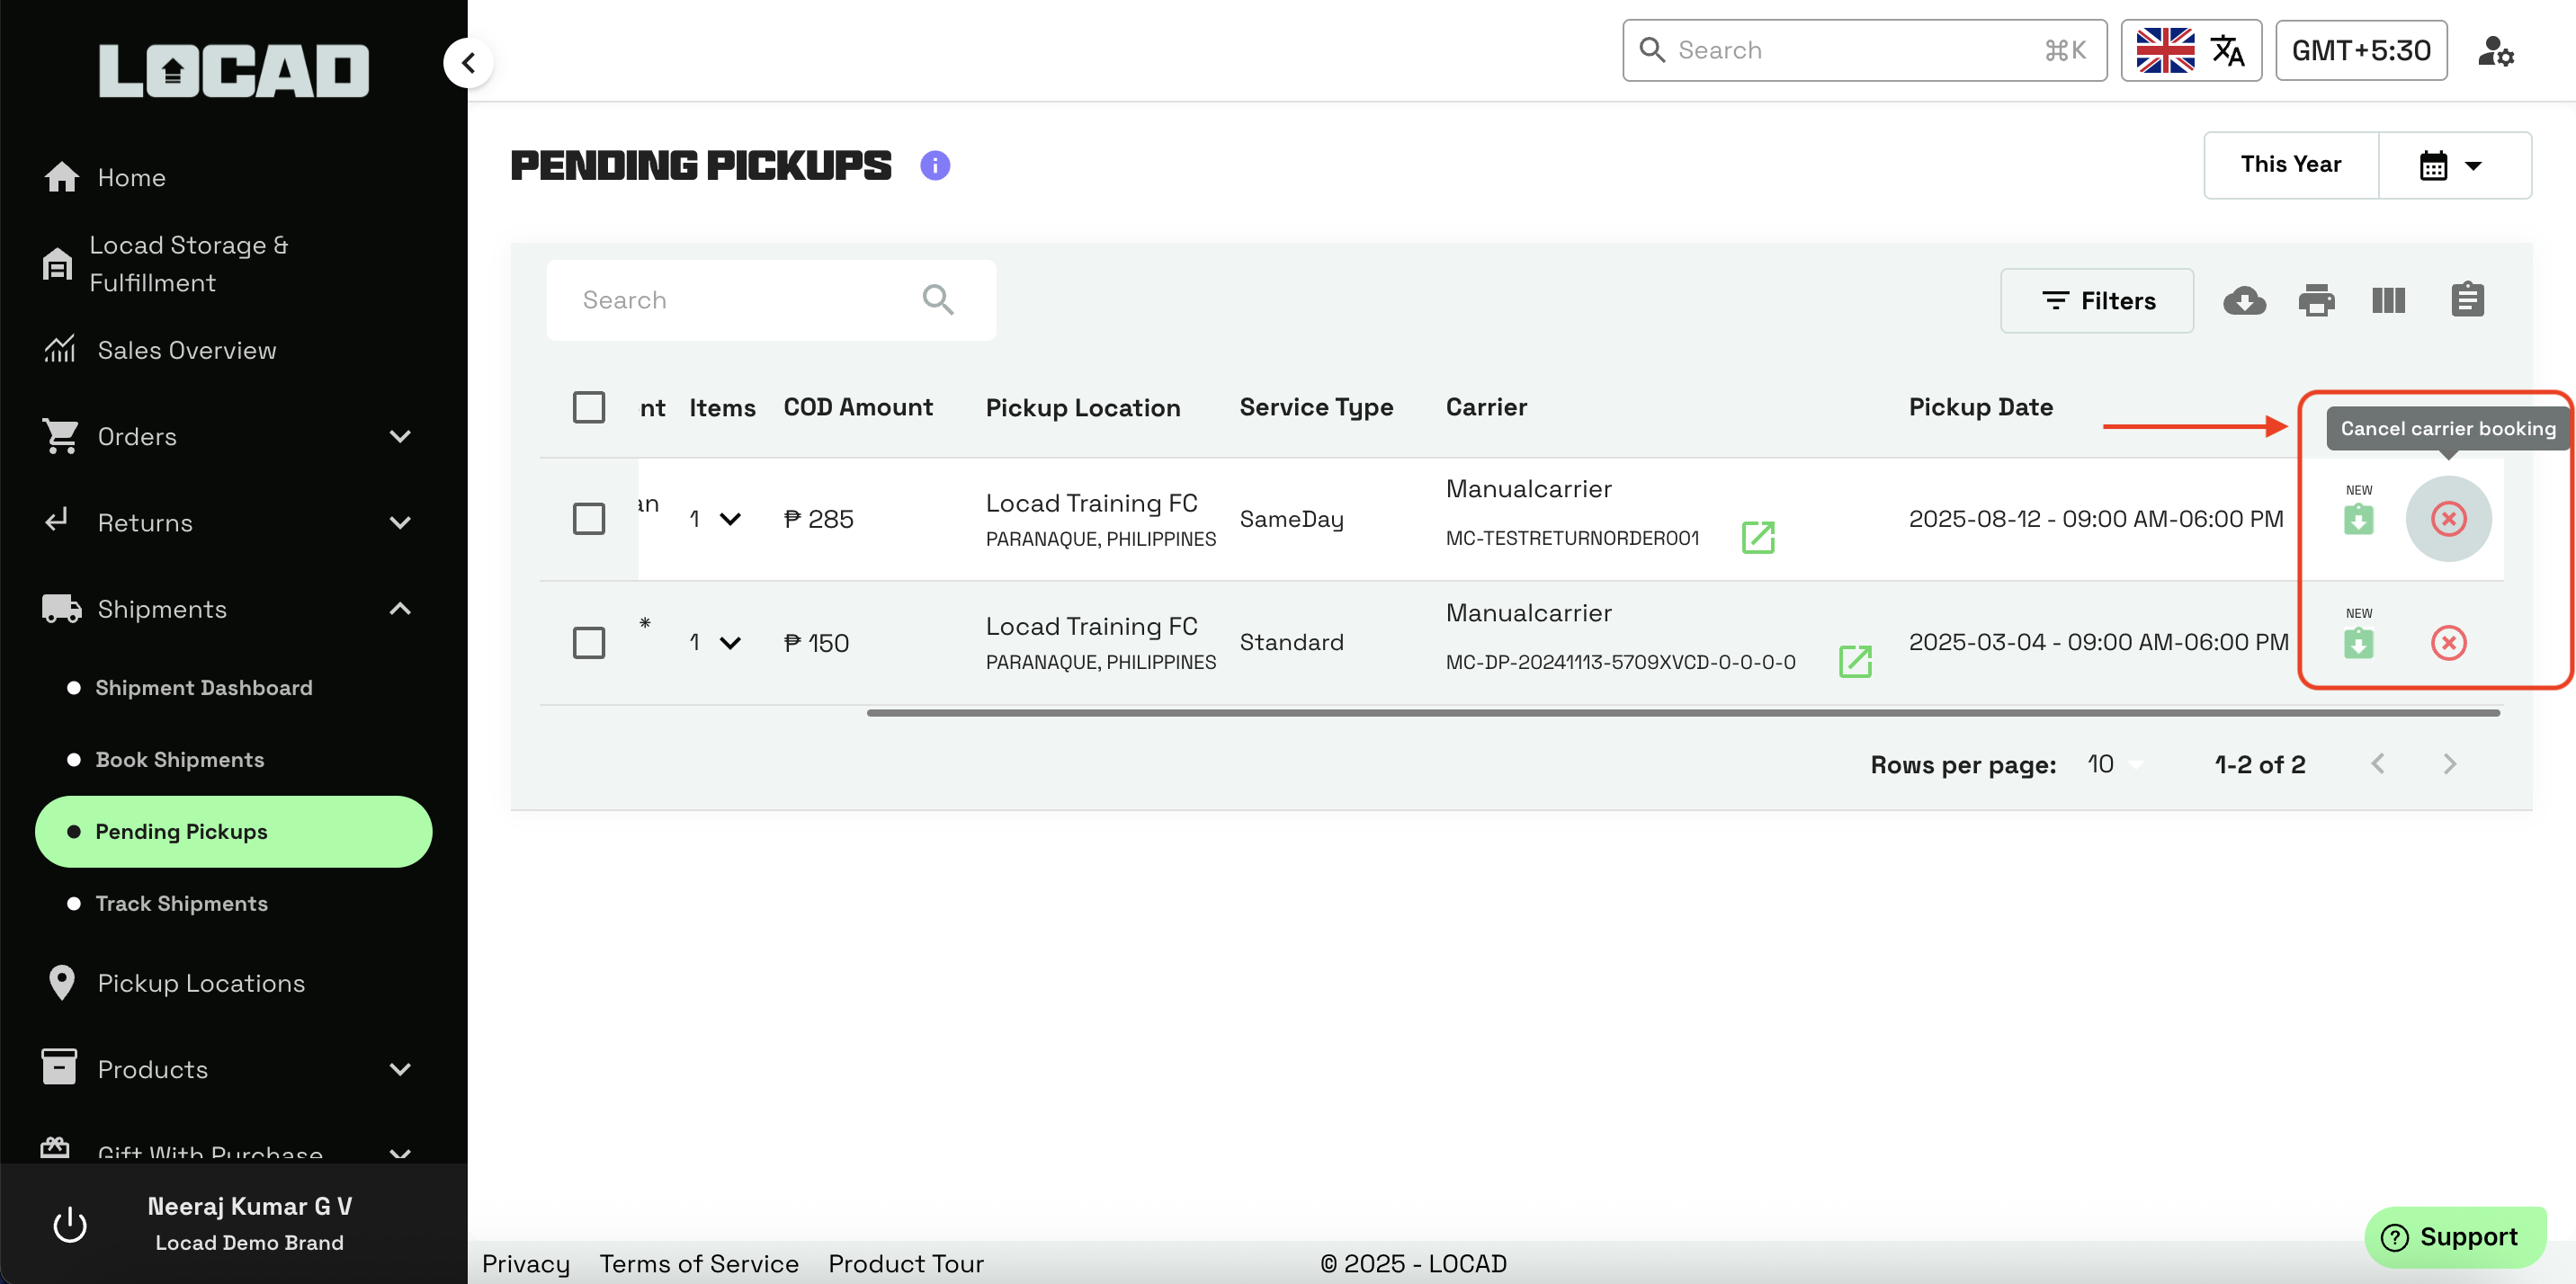
Task: Open the column view icon
Action: click(2388, 300)
